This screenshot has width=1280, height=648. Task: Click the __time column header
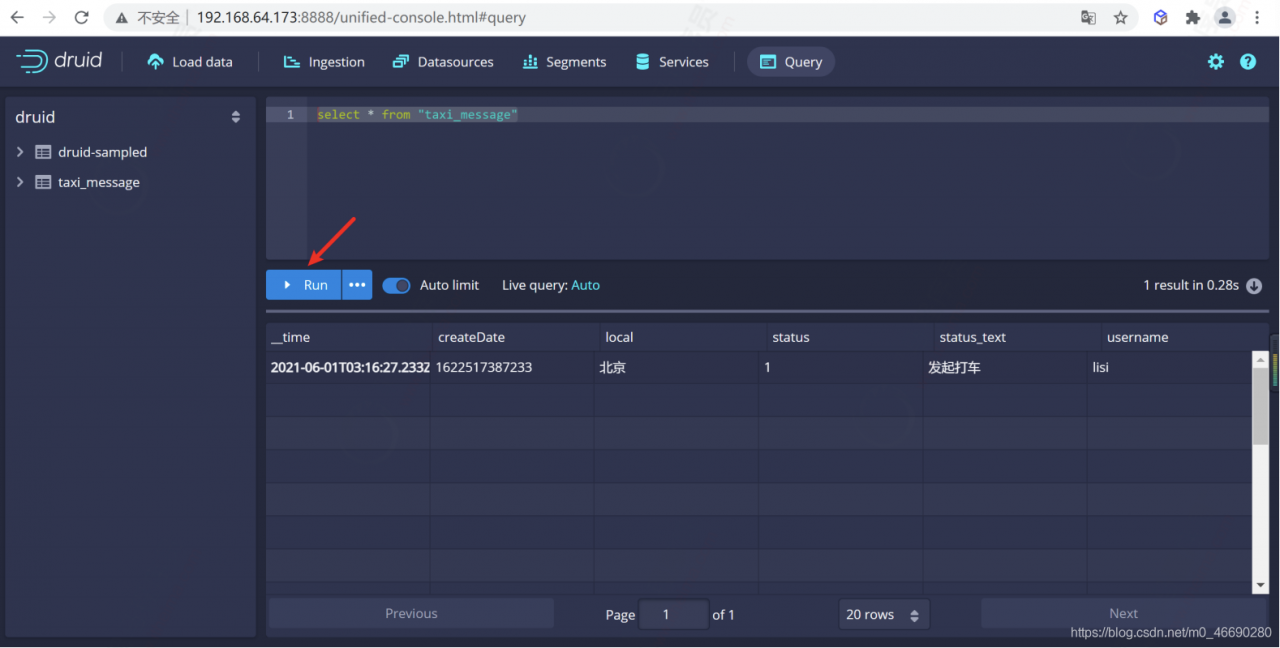click(x=348, y=337)
